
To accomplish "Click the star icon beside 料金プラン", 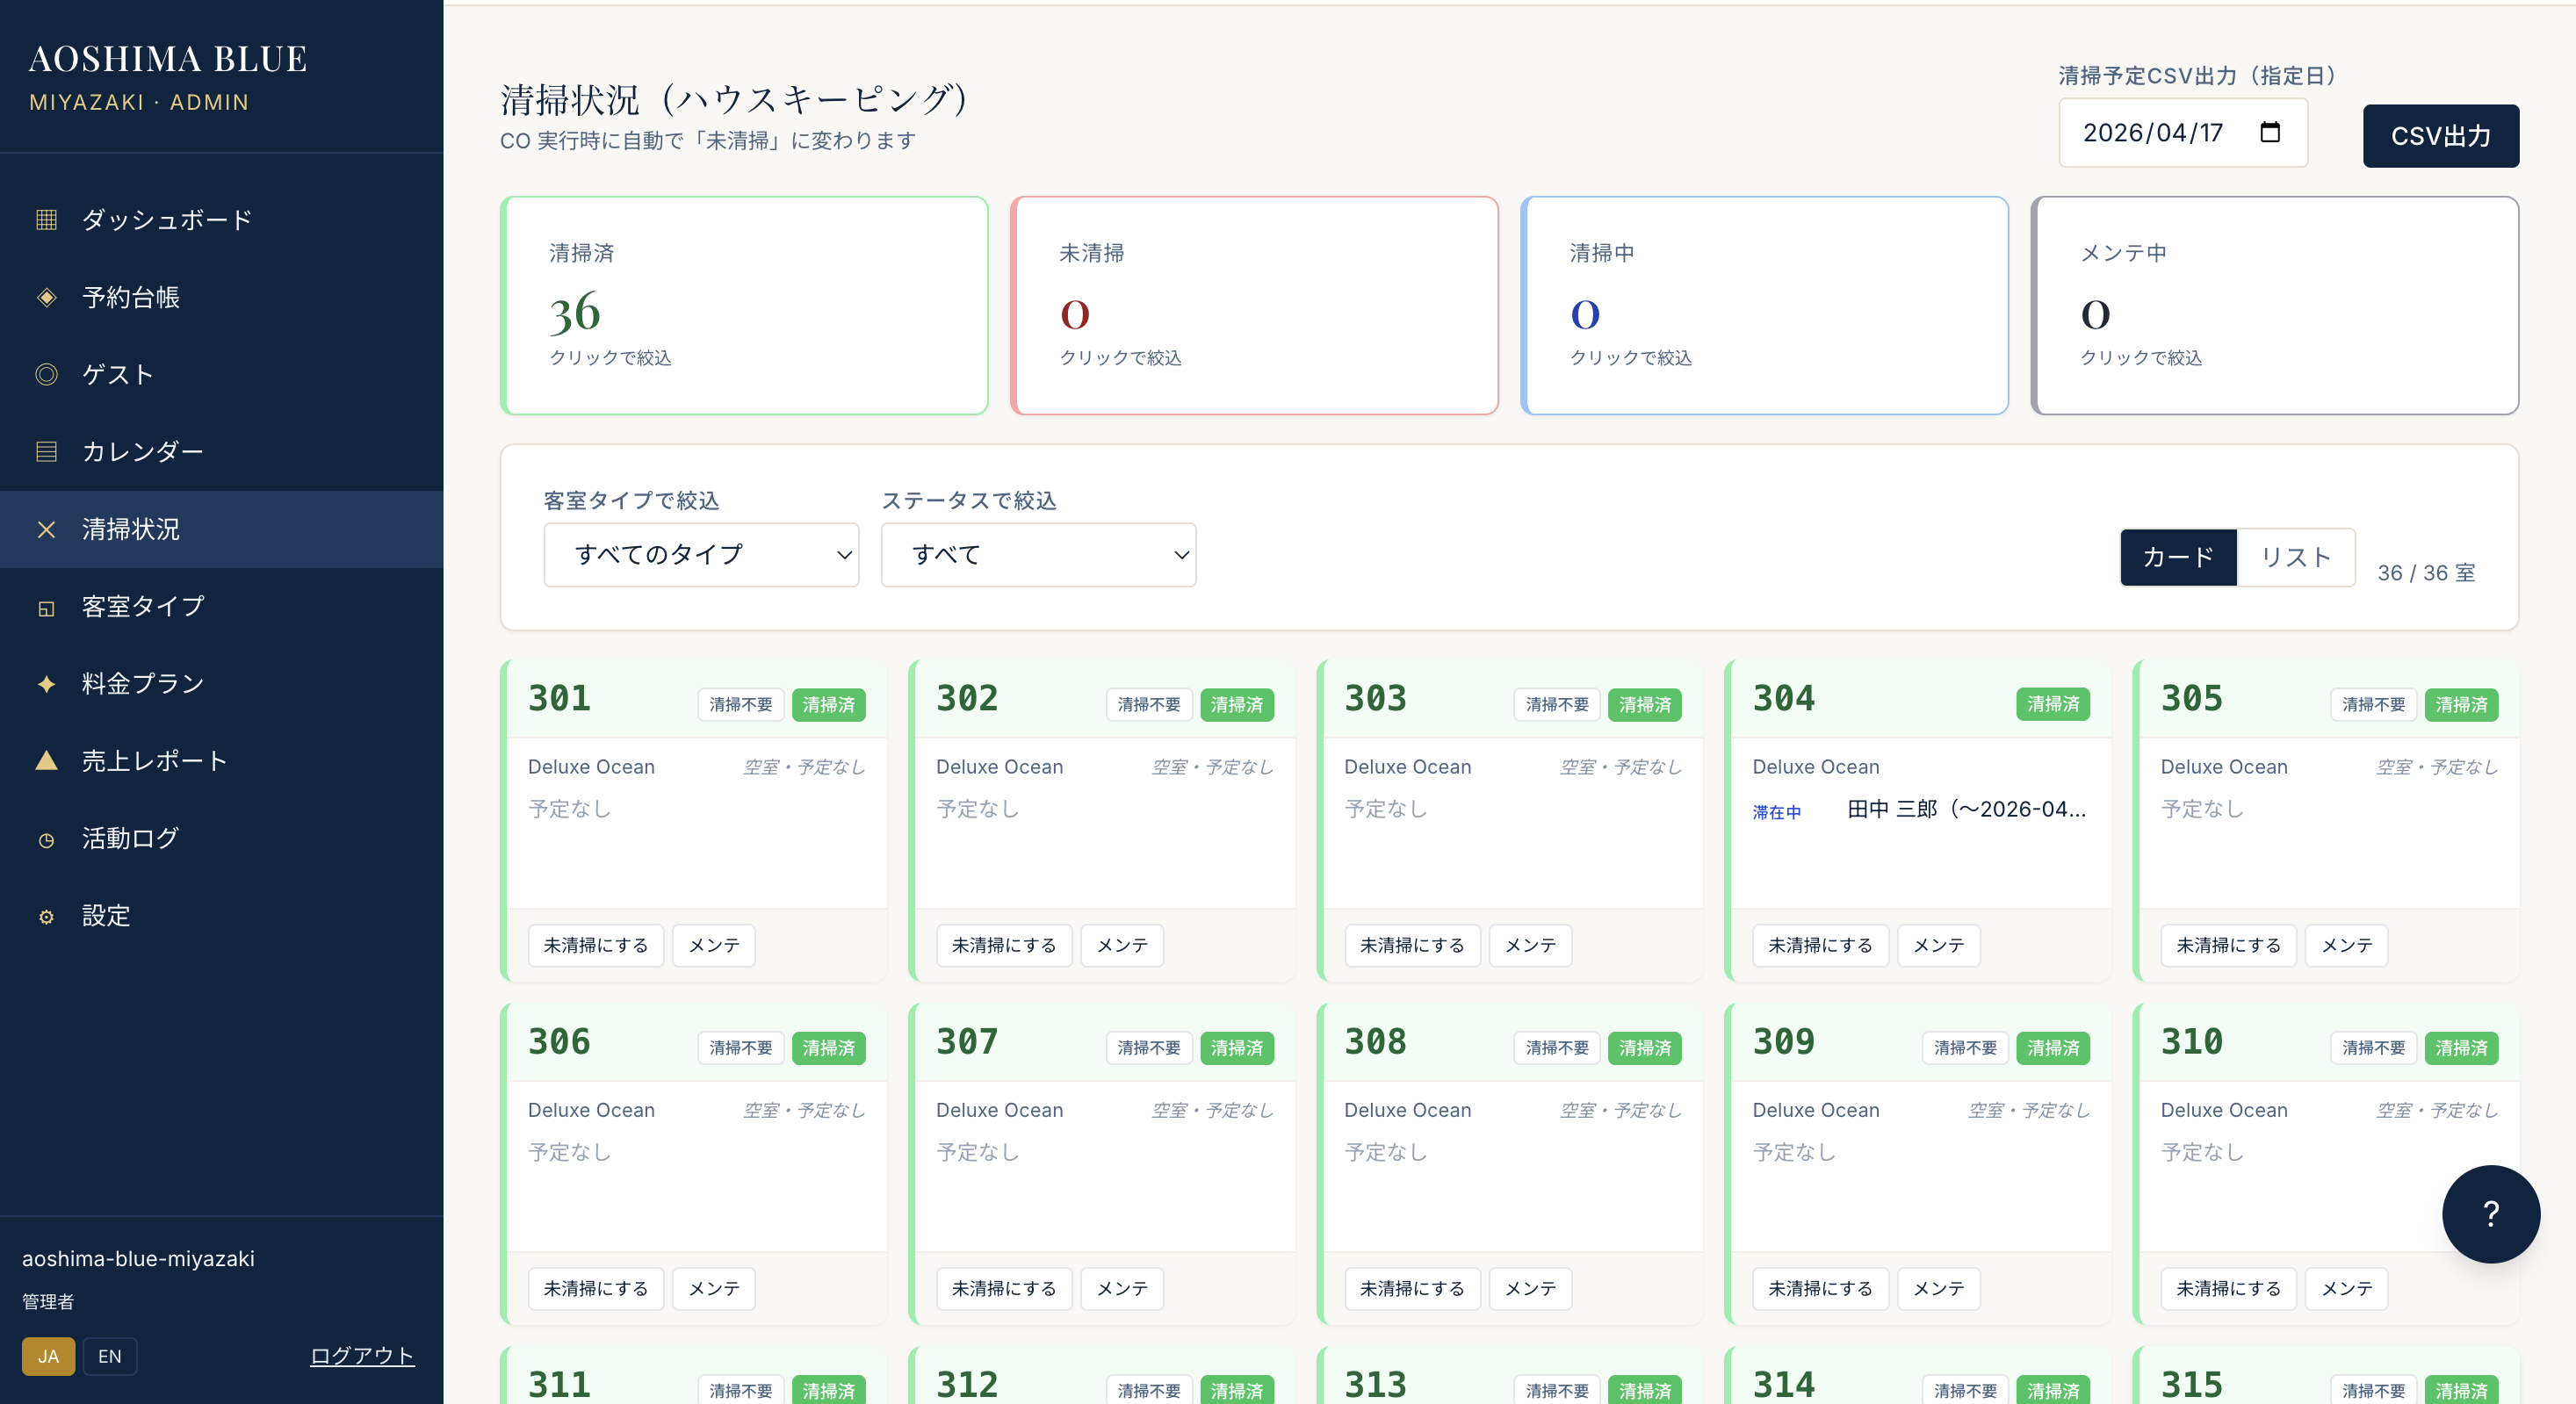I will point(46,684).
